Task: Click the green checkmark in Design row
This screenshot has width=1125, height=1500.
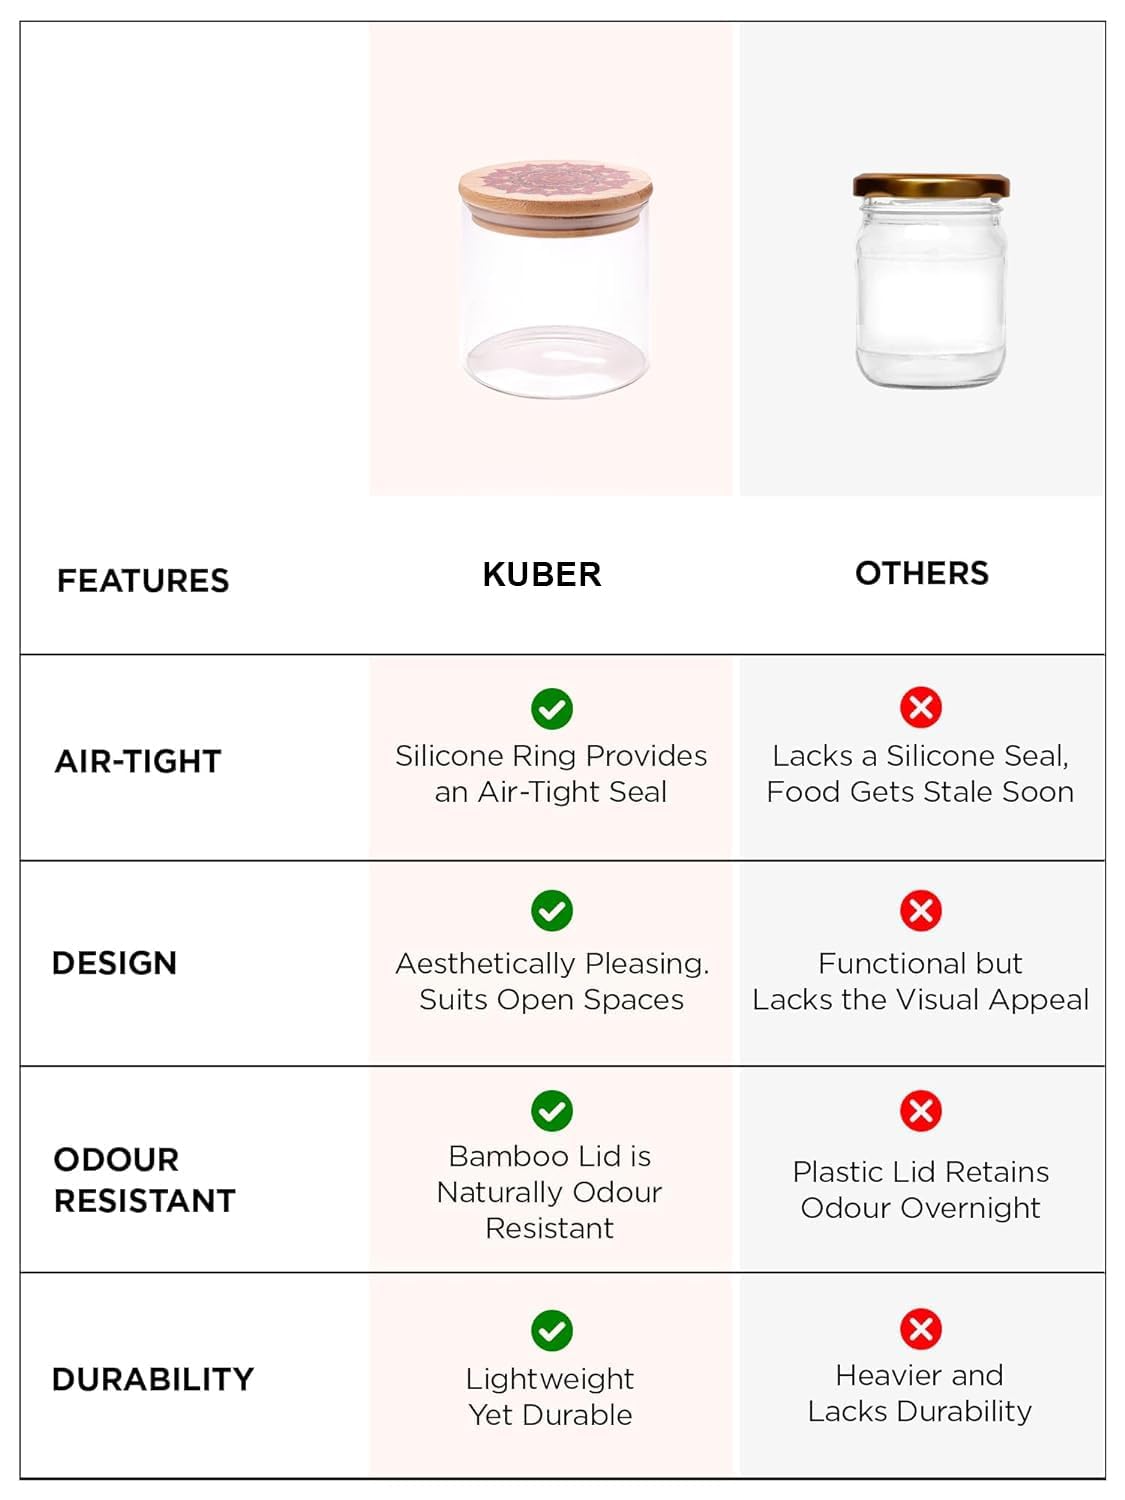Action: (x=551, y=911)
